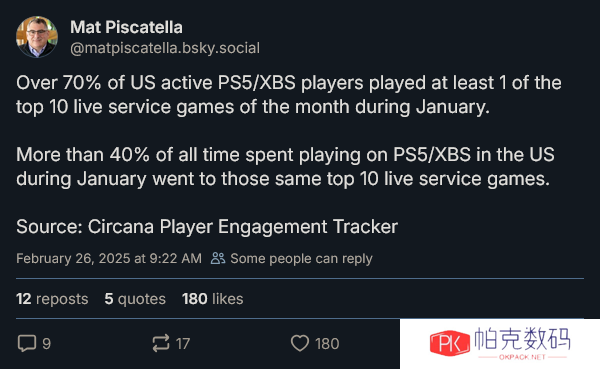600x369 pixels.
Task: Click the reply speech bubble icon
Action: point(27,343)
